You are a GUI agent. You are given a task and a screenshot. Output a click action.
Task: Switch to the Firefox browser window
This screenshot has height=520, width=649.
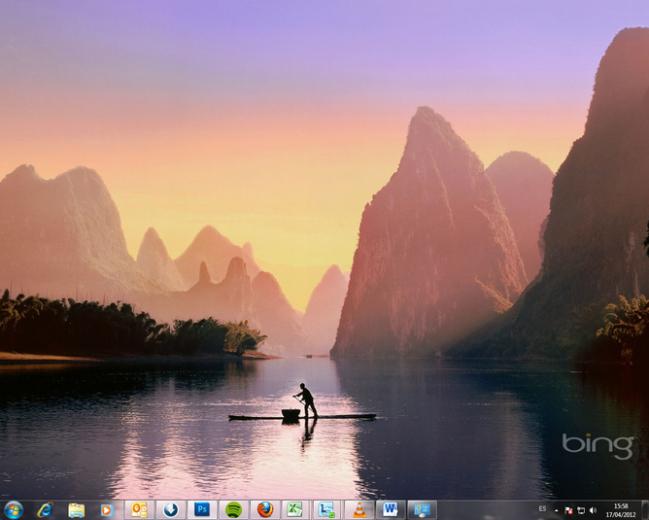click(x=265, y=510)
